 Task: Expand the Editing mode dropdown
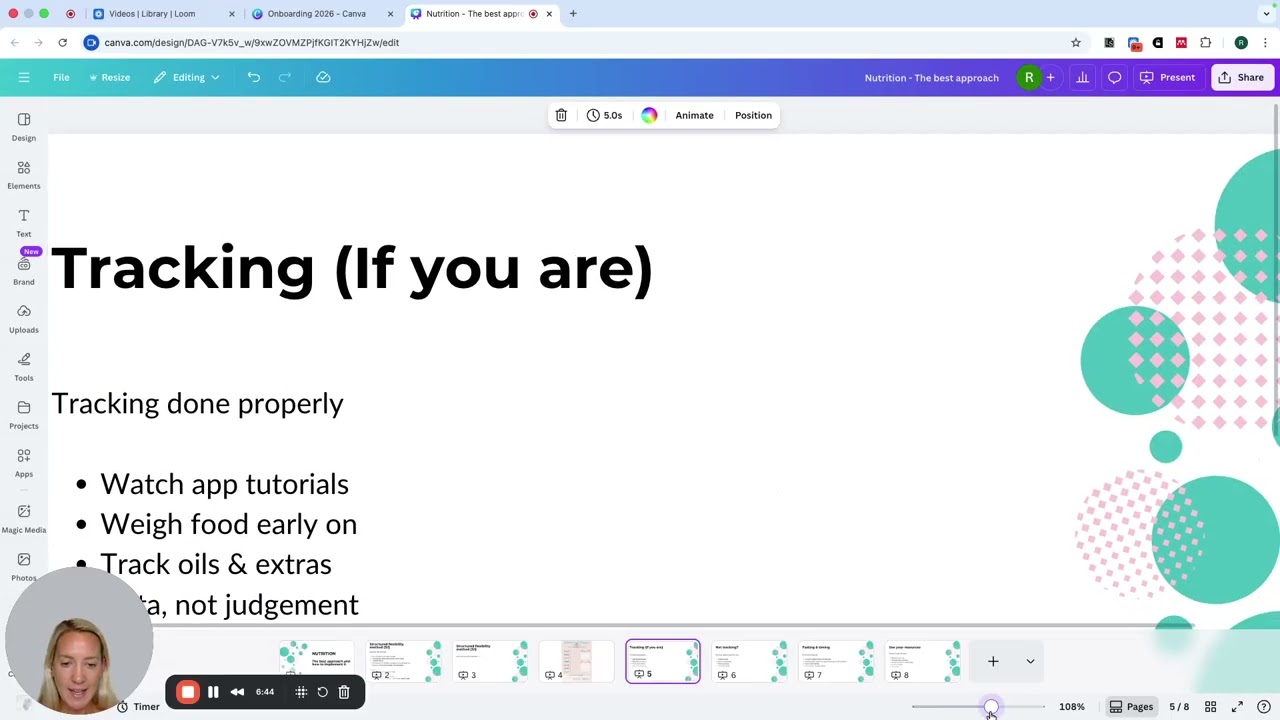pyautogui.click(x=187, y=77)
